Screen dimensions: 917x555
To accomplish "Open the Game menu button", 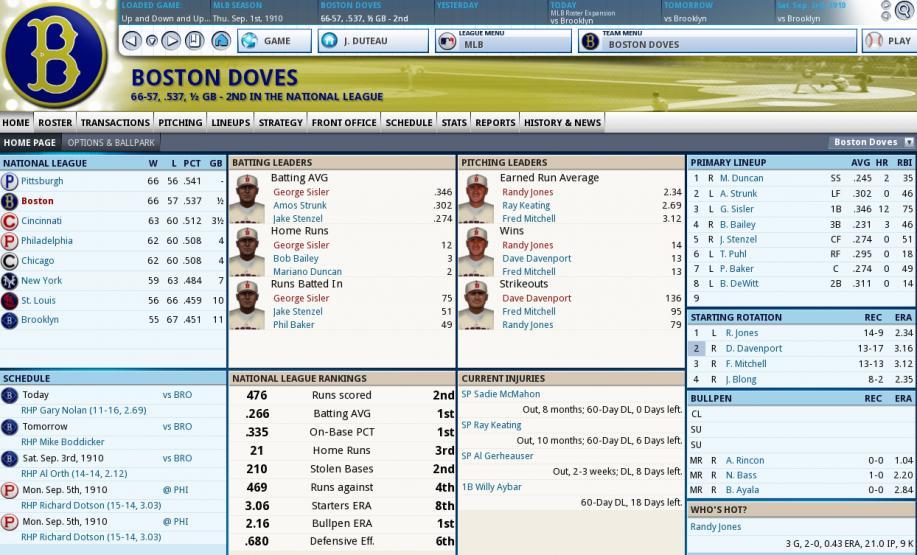I will tap(274, 41).
